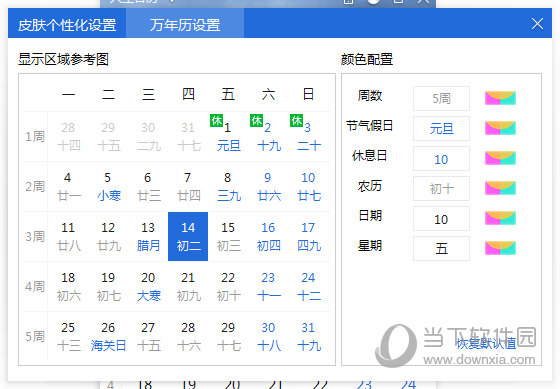
Task: Select date 13 腊月
Action: tap(148, 236)
